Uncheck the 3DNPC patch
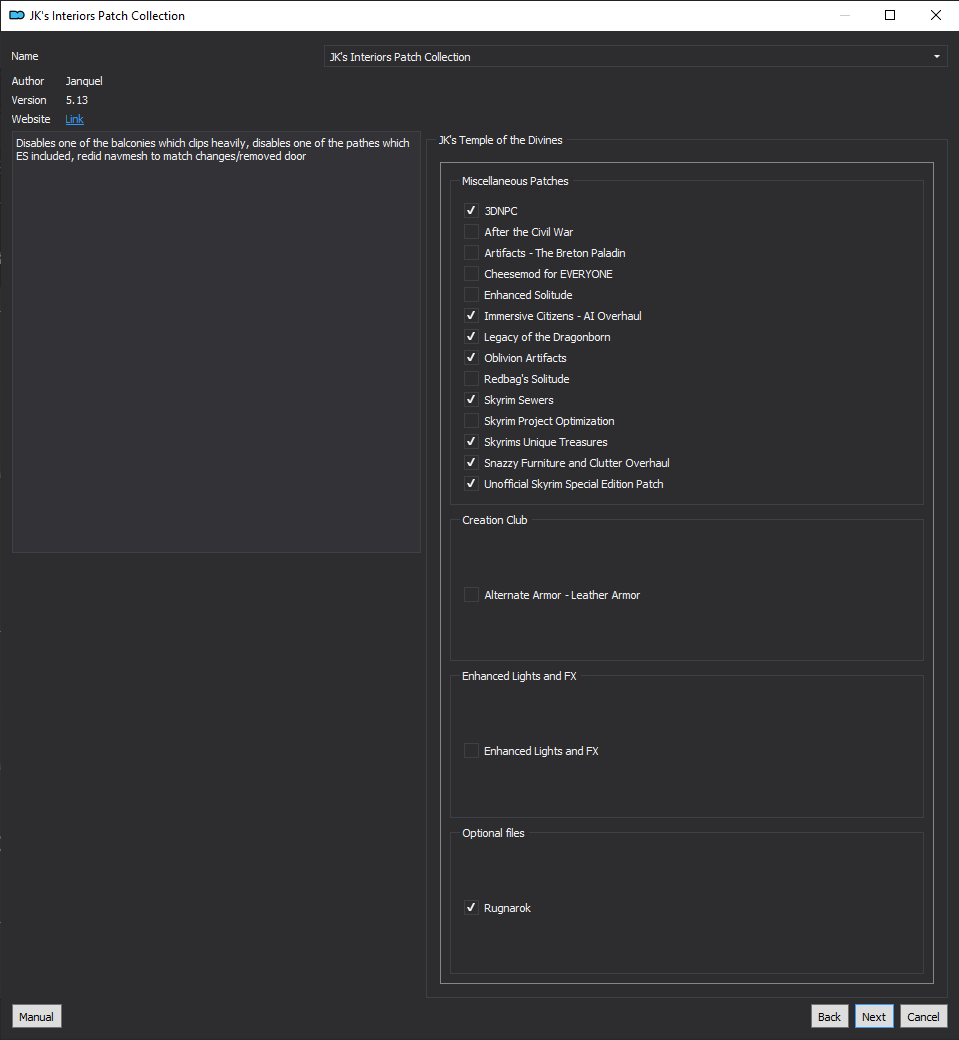The width and height of the screenshot is (959, 1040). pyautogui.click(x=471, y=211)
